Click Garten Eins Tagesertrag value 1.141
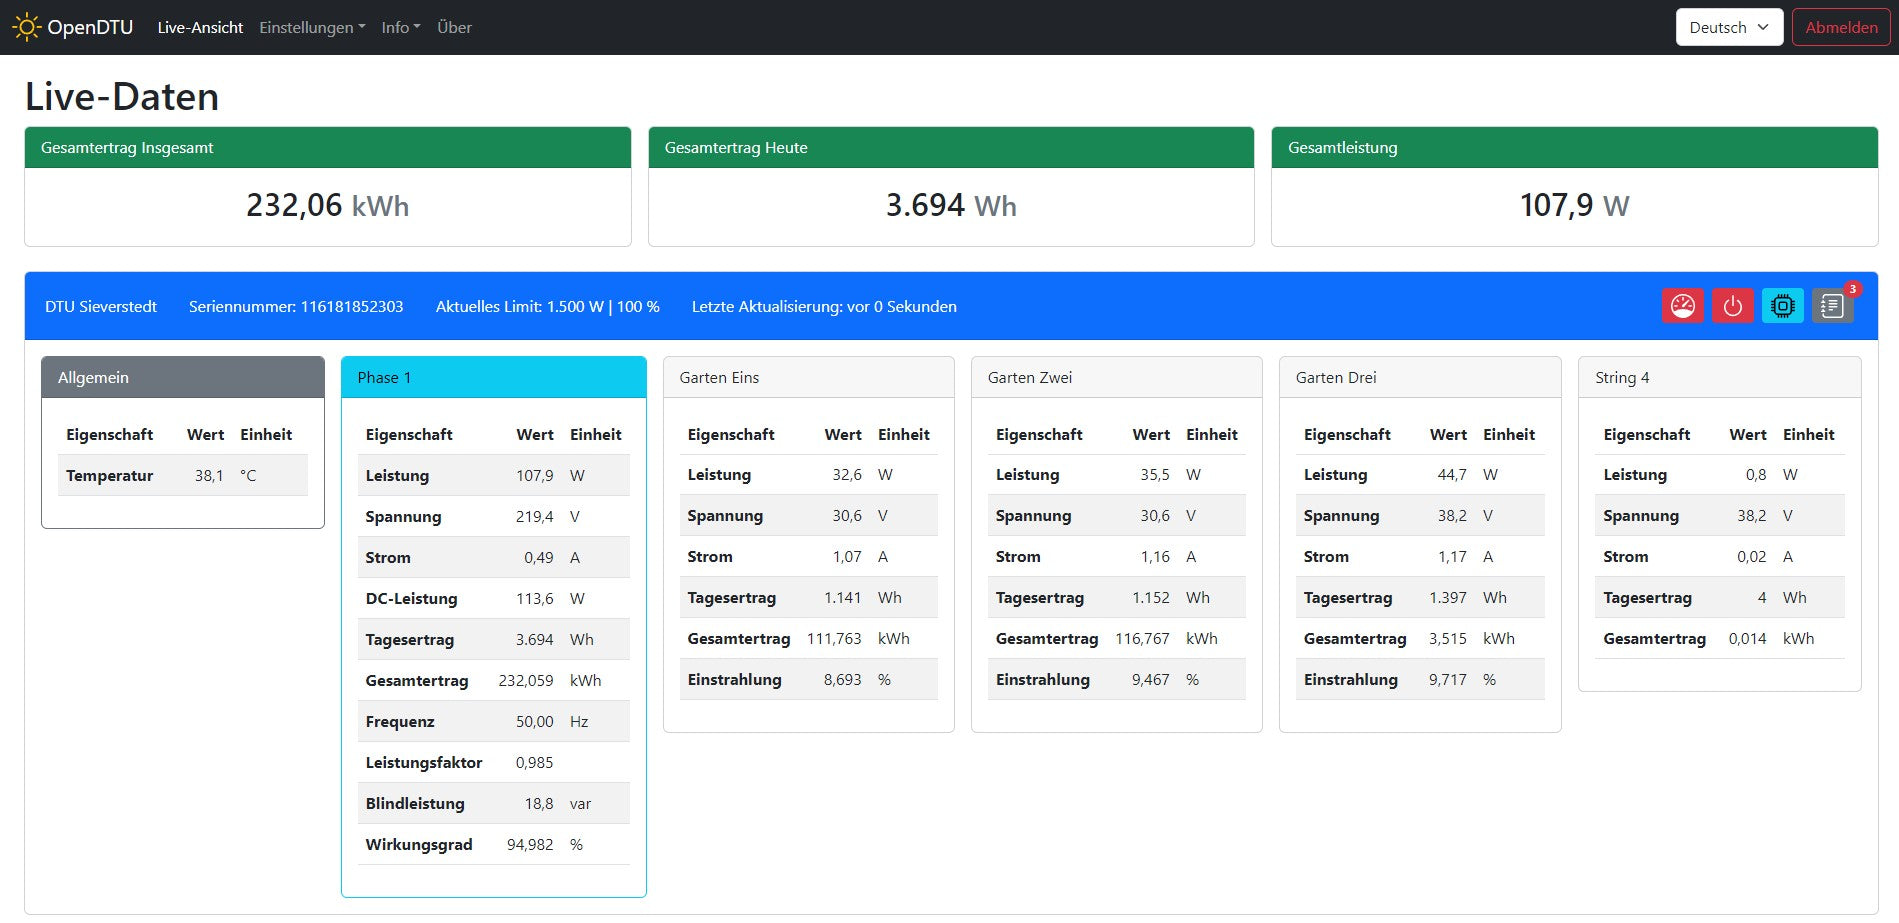This screenshot has height=923, width=1899. 843,598
